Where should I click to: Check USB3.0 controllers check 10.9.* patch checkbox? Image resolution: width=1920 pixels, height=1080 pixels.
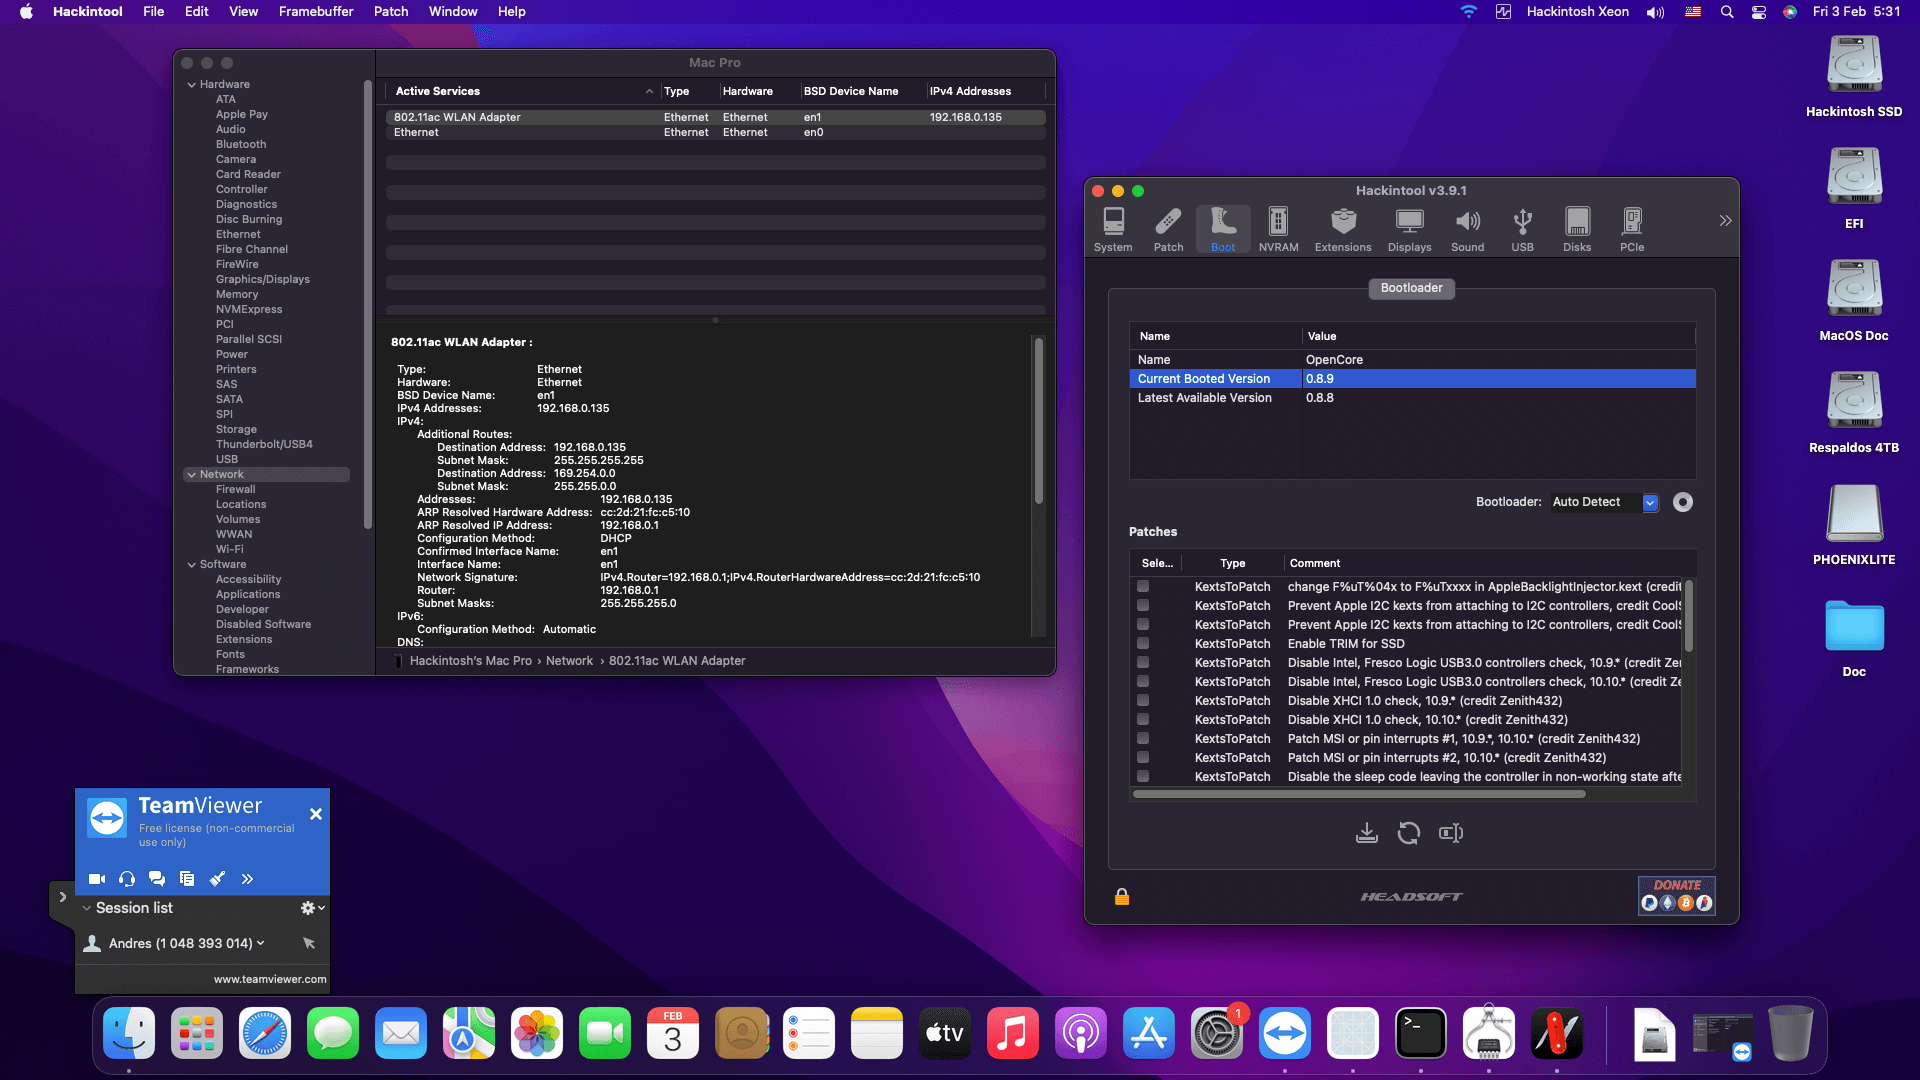[1143, 663]
